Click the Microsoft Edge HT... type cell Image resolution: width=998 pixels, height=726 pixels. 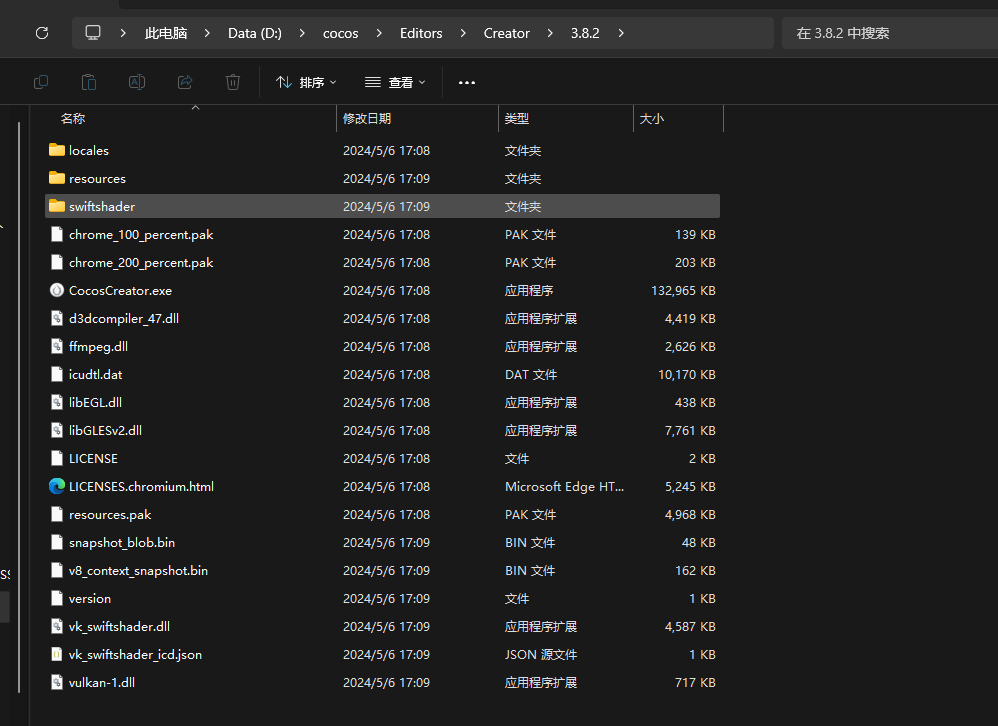point(564,486)
